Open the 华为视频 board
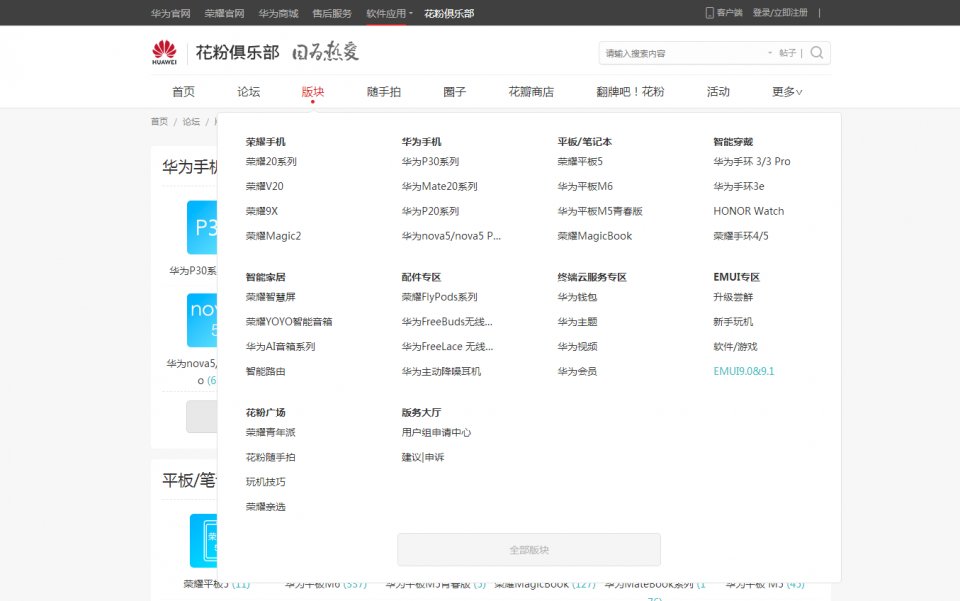 [577, 346]
